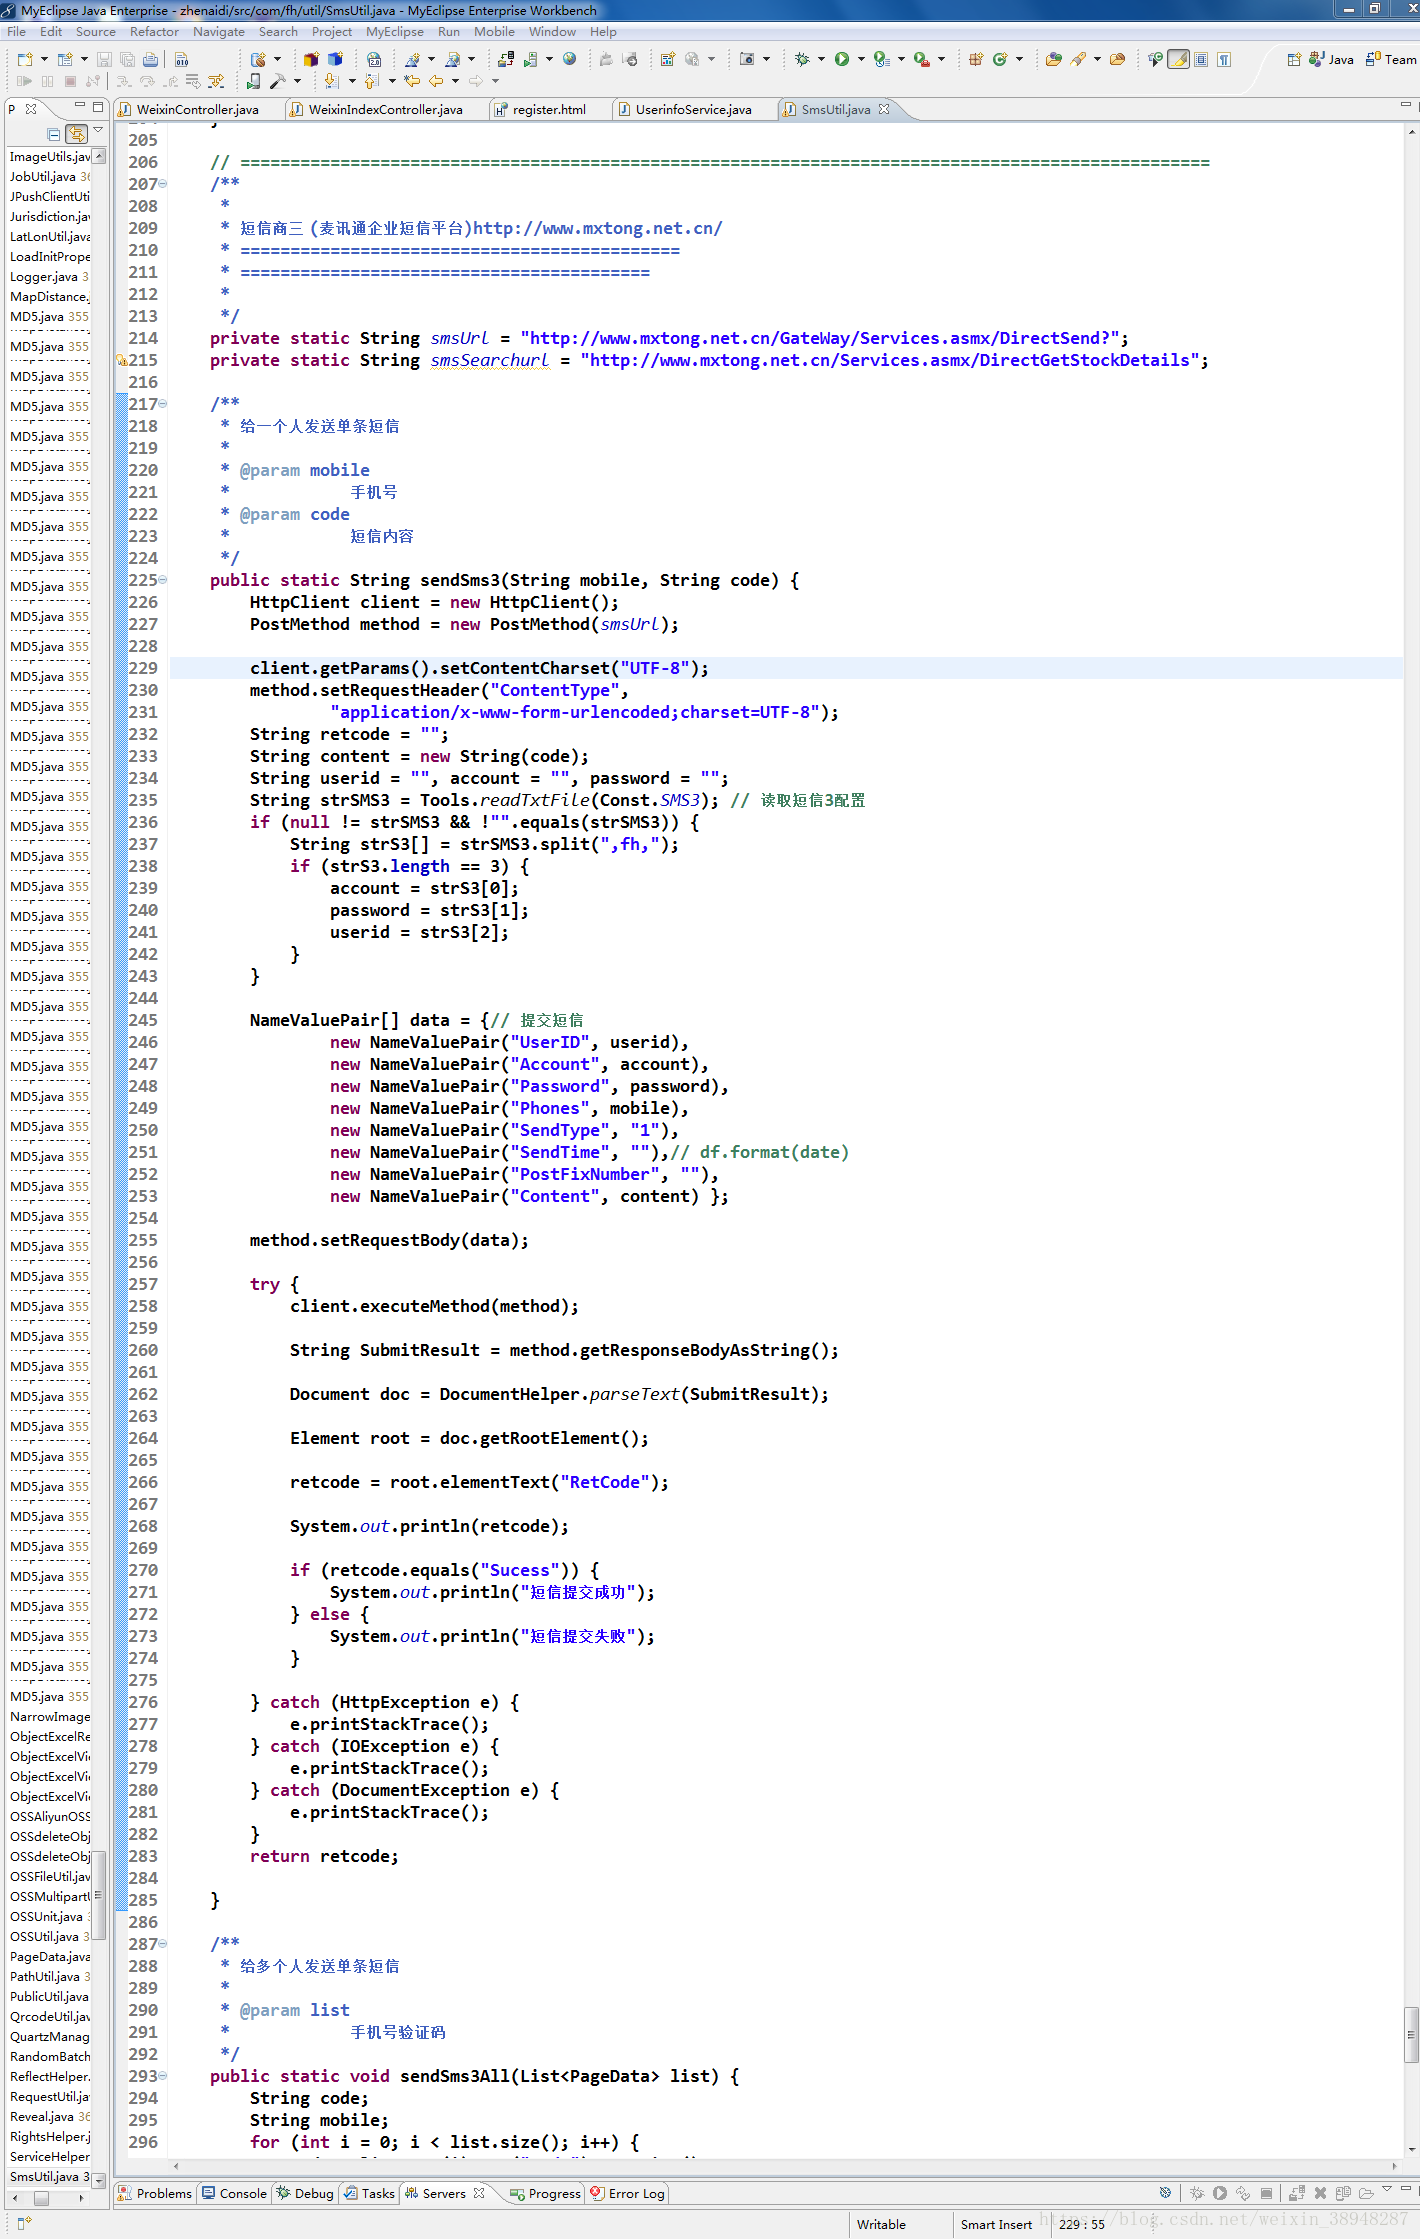Switch to WeixinController.java tab
Screen dimensions: 1420x2239
(x=198, y=110)
